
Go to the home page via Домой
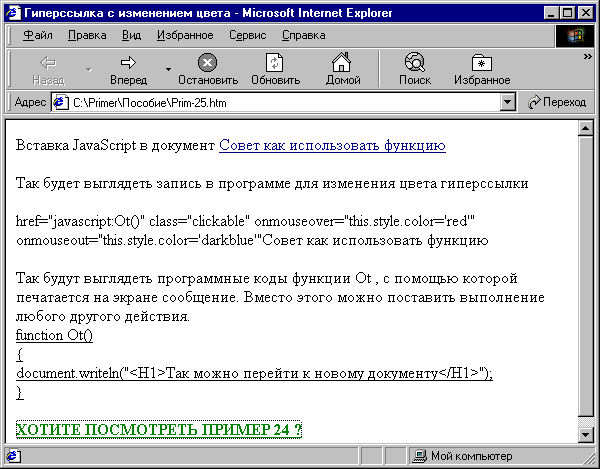pos(342,62)
